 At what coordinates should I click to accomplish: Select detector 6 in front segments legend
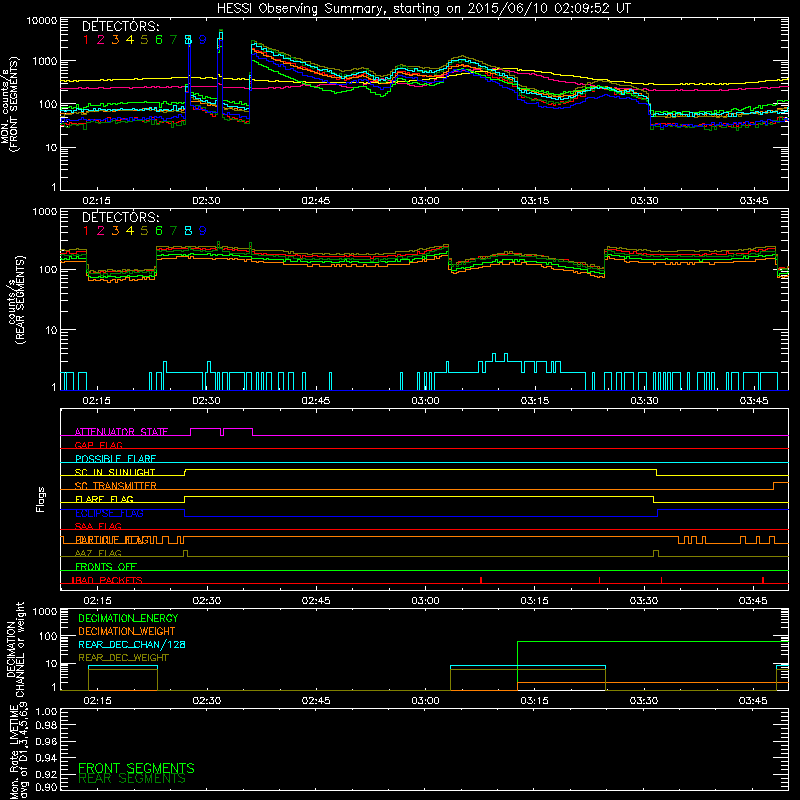[159, 40]
